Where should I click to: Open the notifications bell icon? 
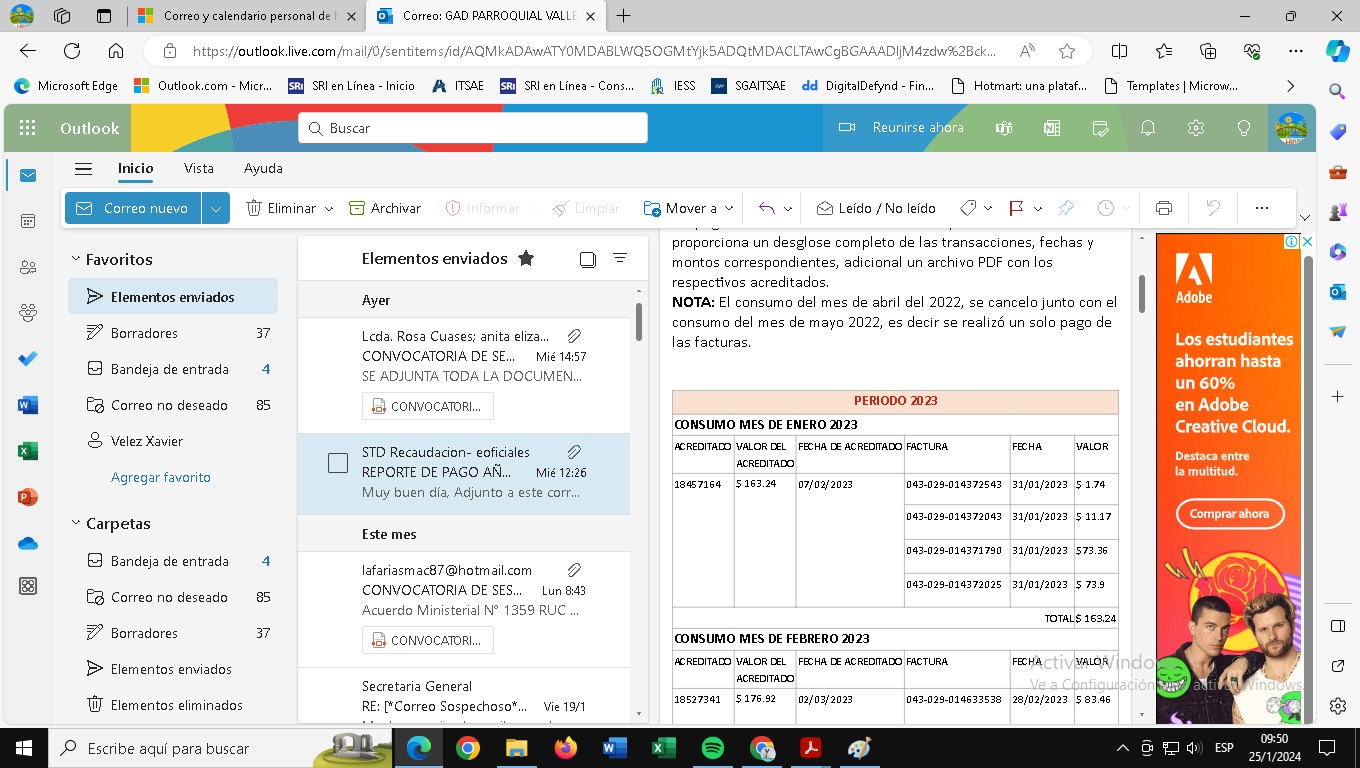coord(1148,128)
